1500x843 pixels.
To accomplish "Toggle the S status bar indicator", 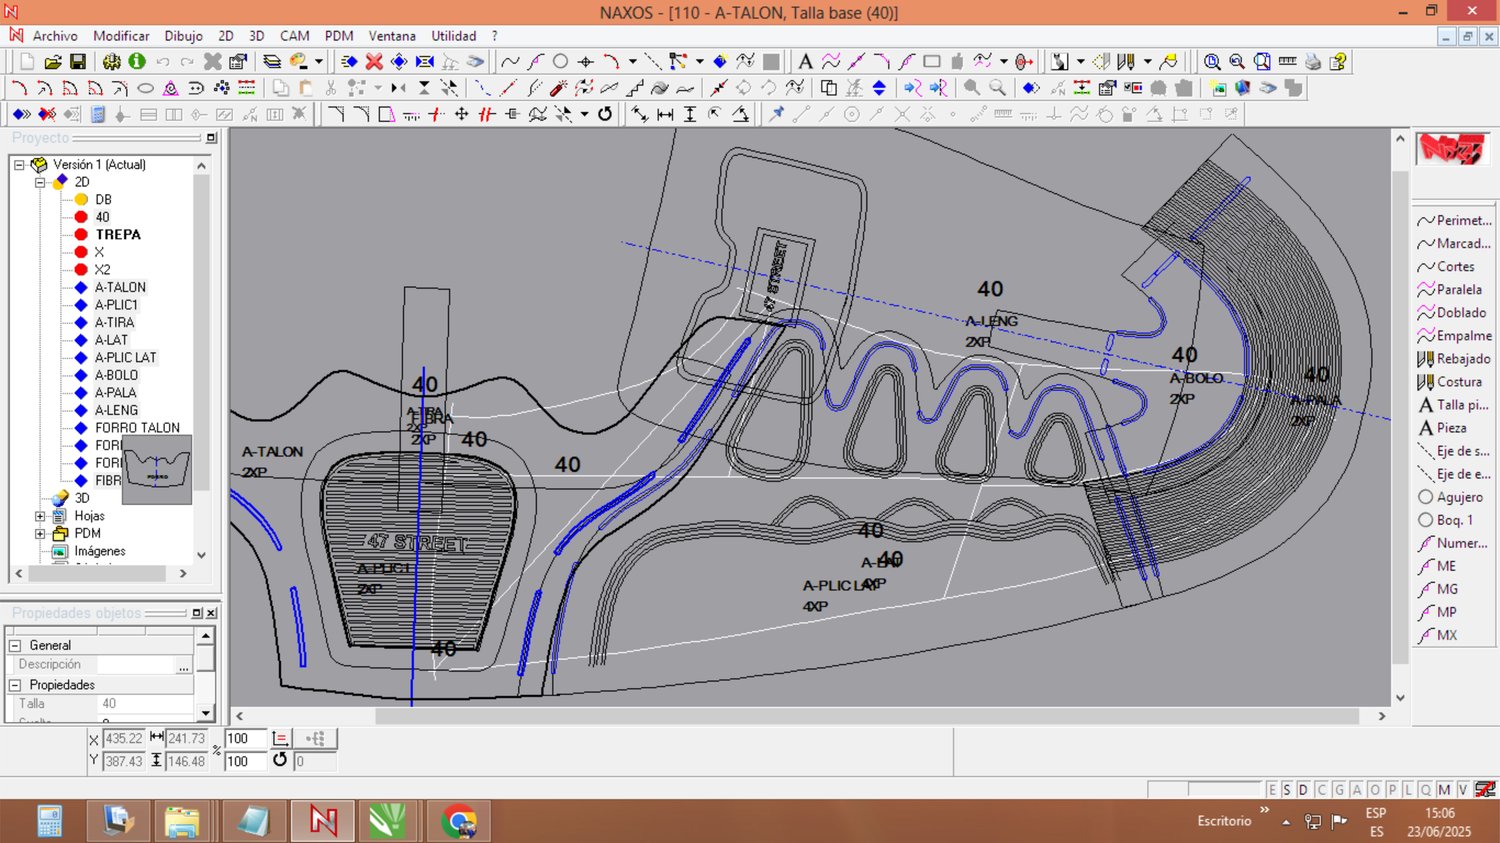I will [1287, 790].
